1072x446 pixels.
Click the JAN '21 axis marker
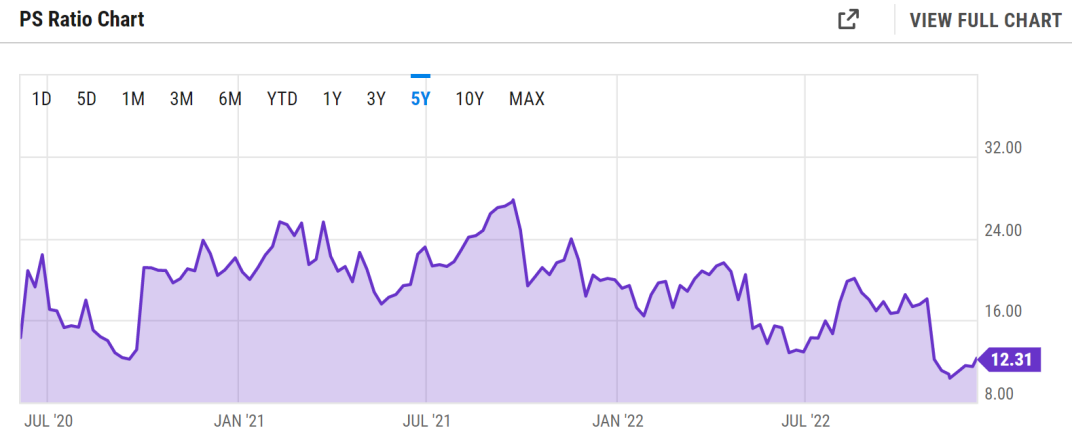click(x=239, y=421)
